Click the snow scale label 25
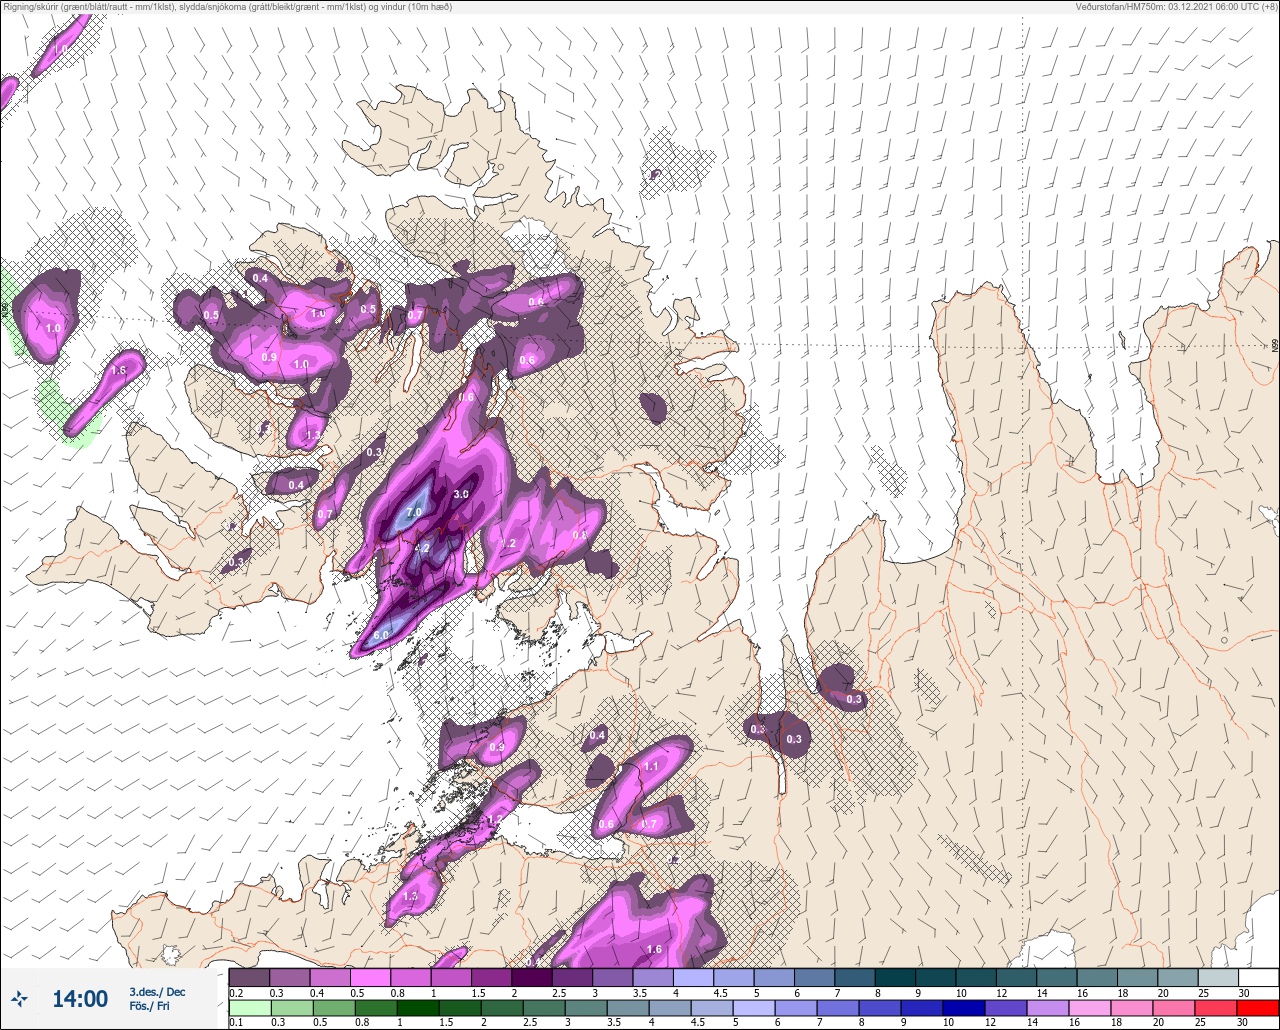Image resolution: width=1280 pixels, height=1030 pixels. (1202, 992)
